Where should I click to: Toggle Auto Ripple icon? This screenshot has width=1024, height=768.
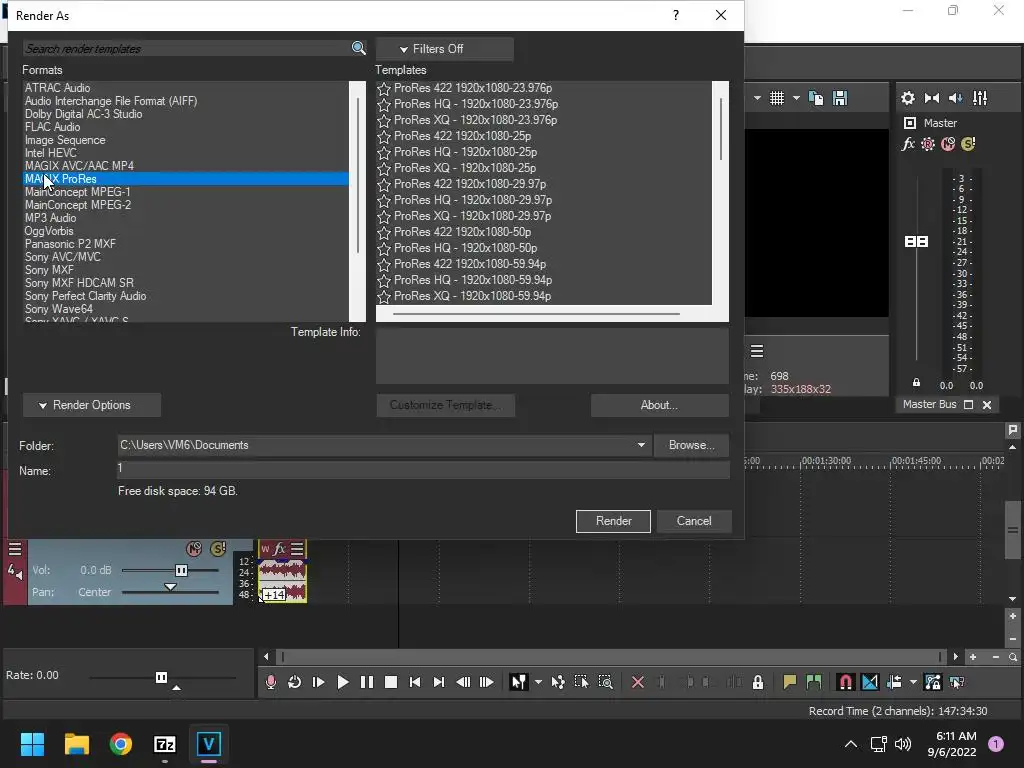(894, 682)
